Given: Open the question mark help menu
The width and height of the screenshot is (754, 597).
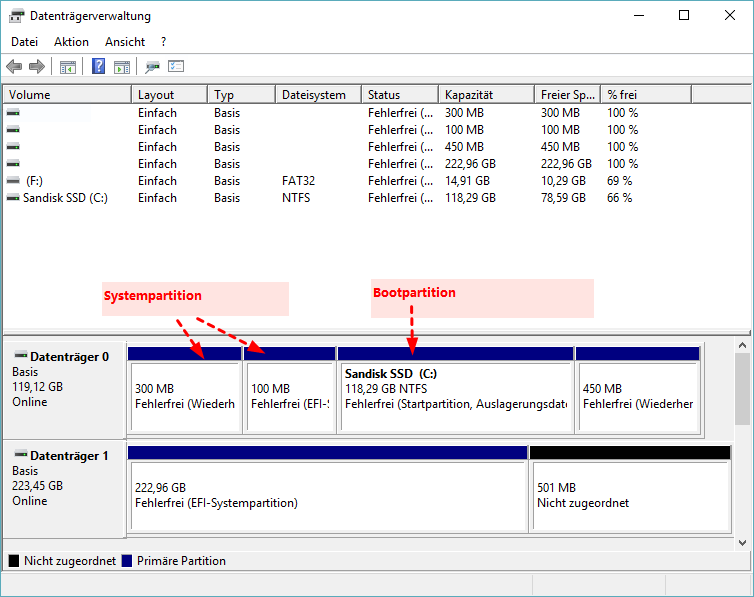Looking at the screenshot, I should pyautogui.click(x=163, y=42).
